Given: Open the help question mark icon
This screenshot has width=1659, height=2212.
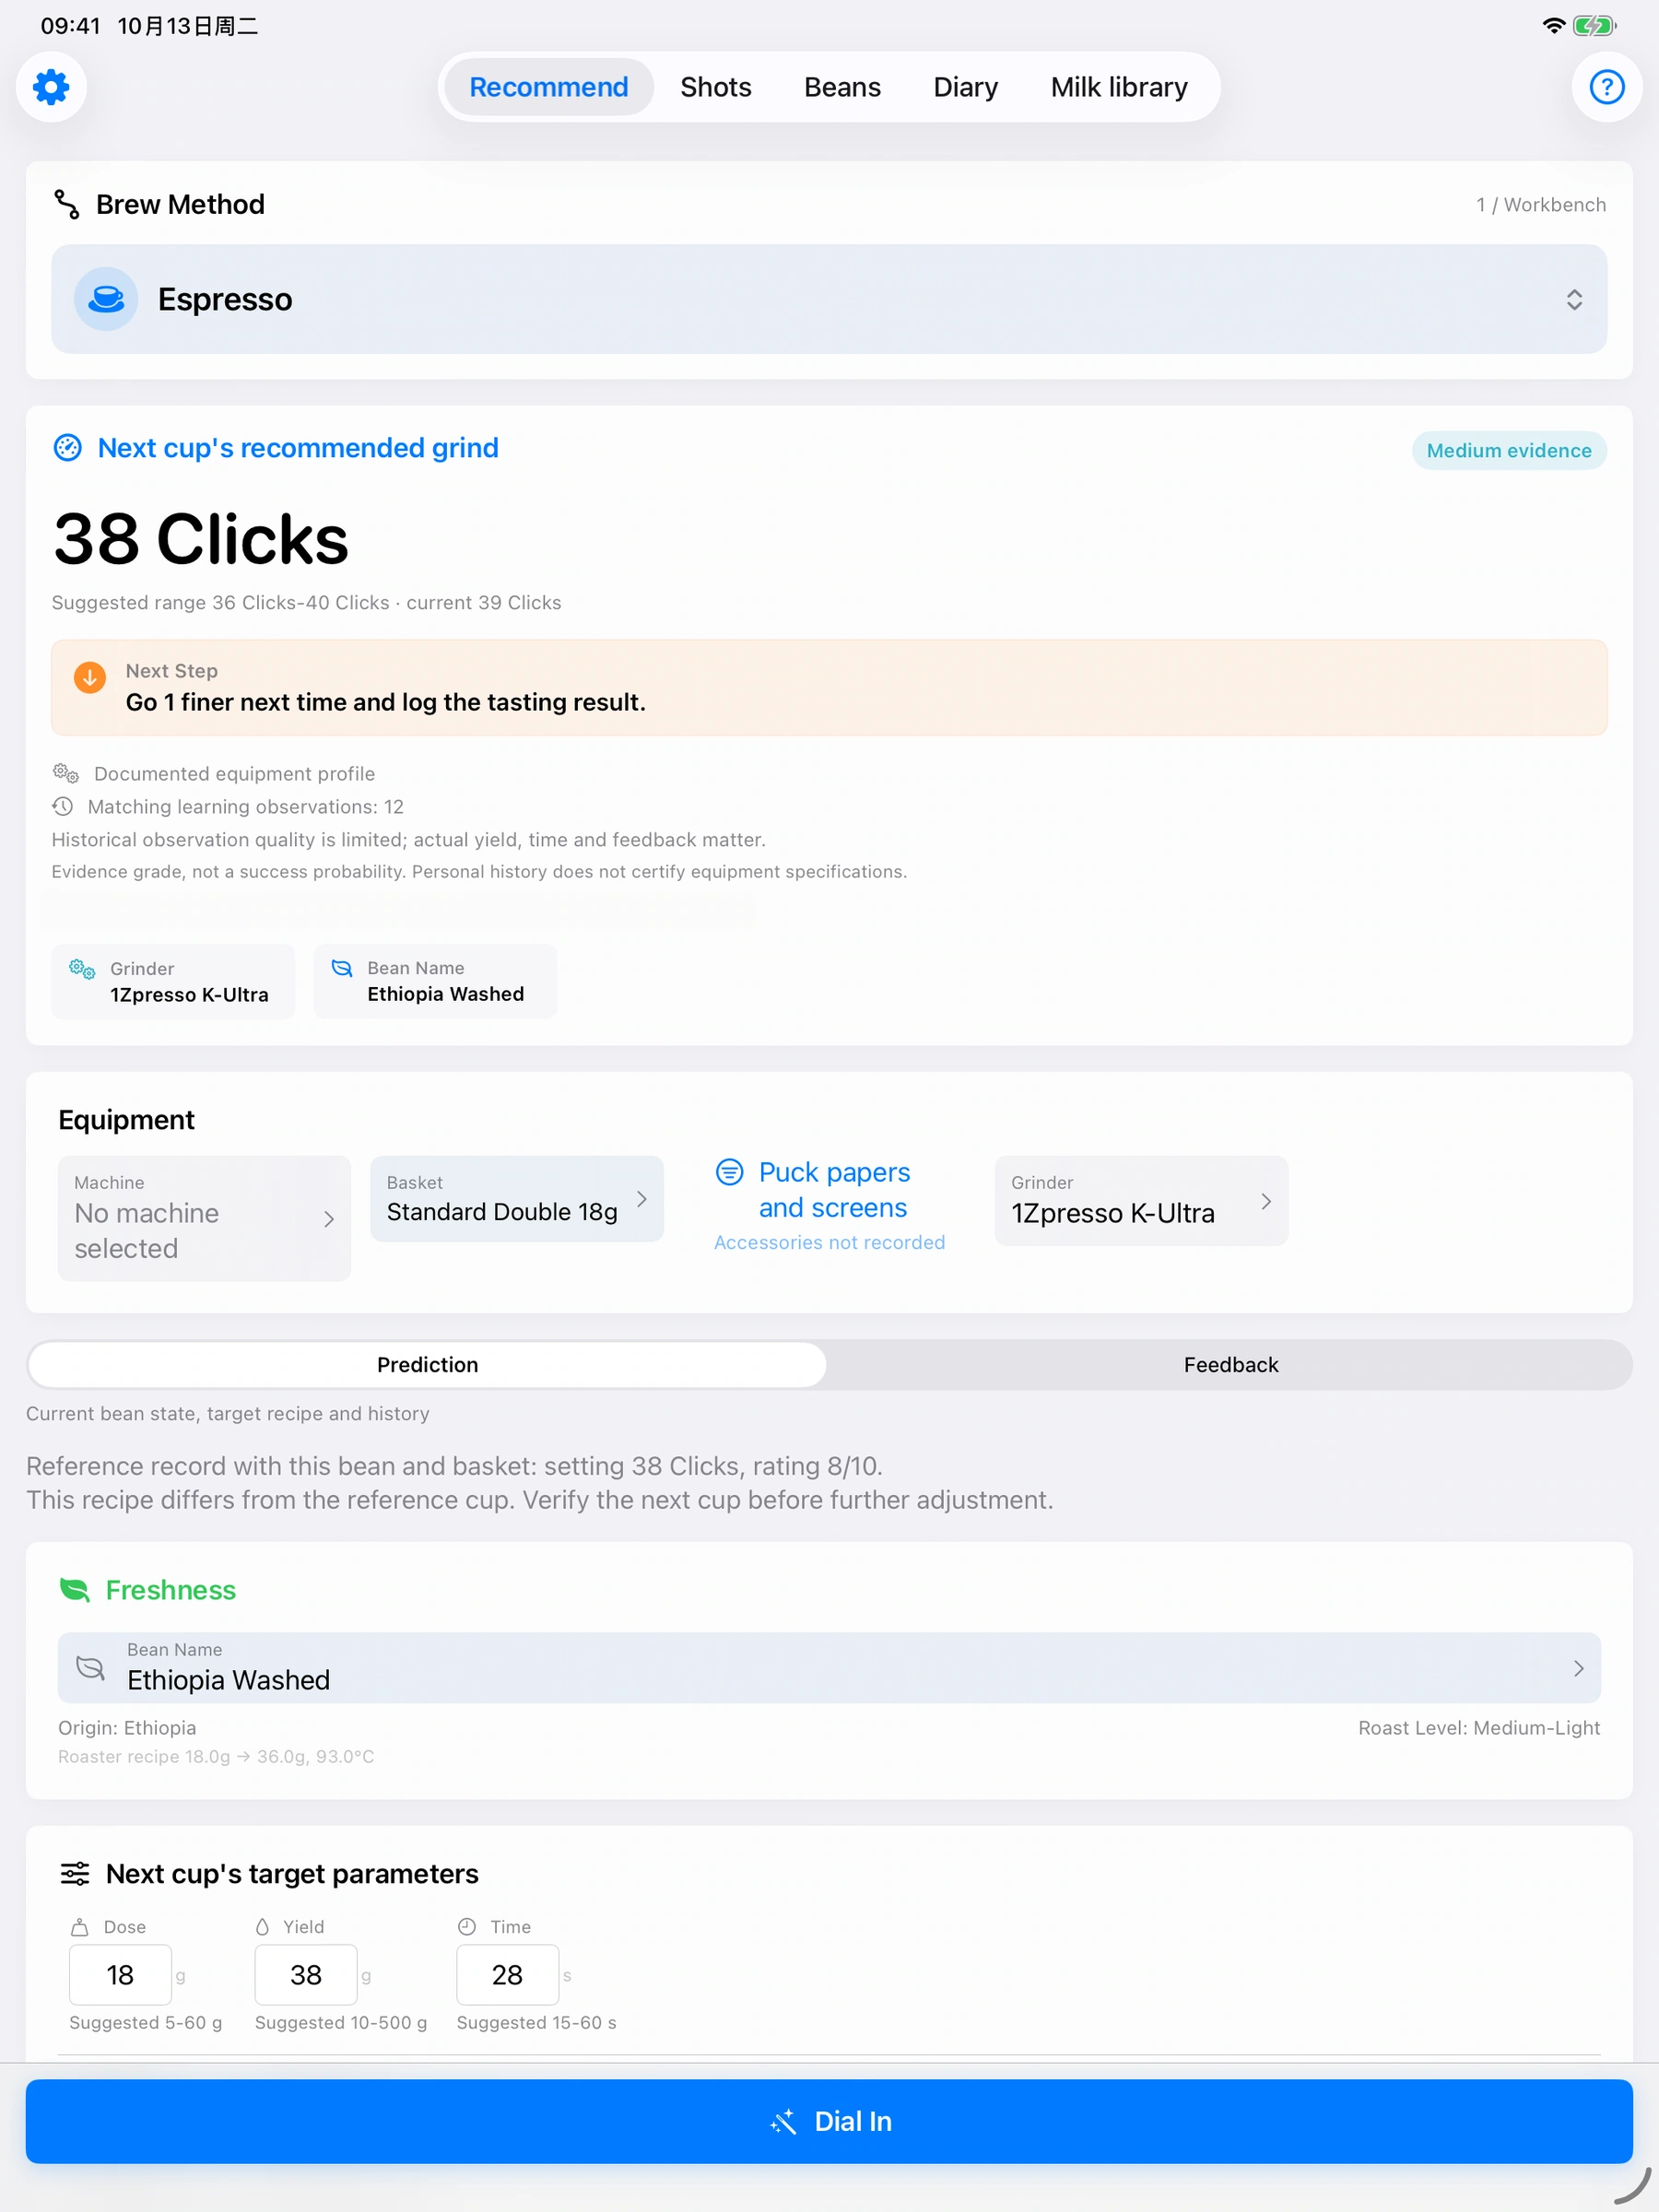Looking at the screenshot, I should click(1606, 87).
